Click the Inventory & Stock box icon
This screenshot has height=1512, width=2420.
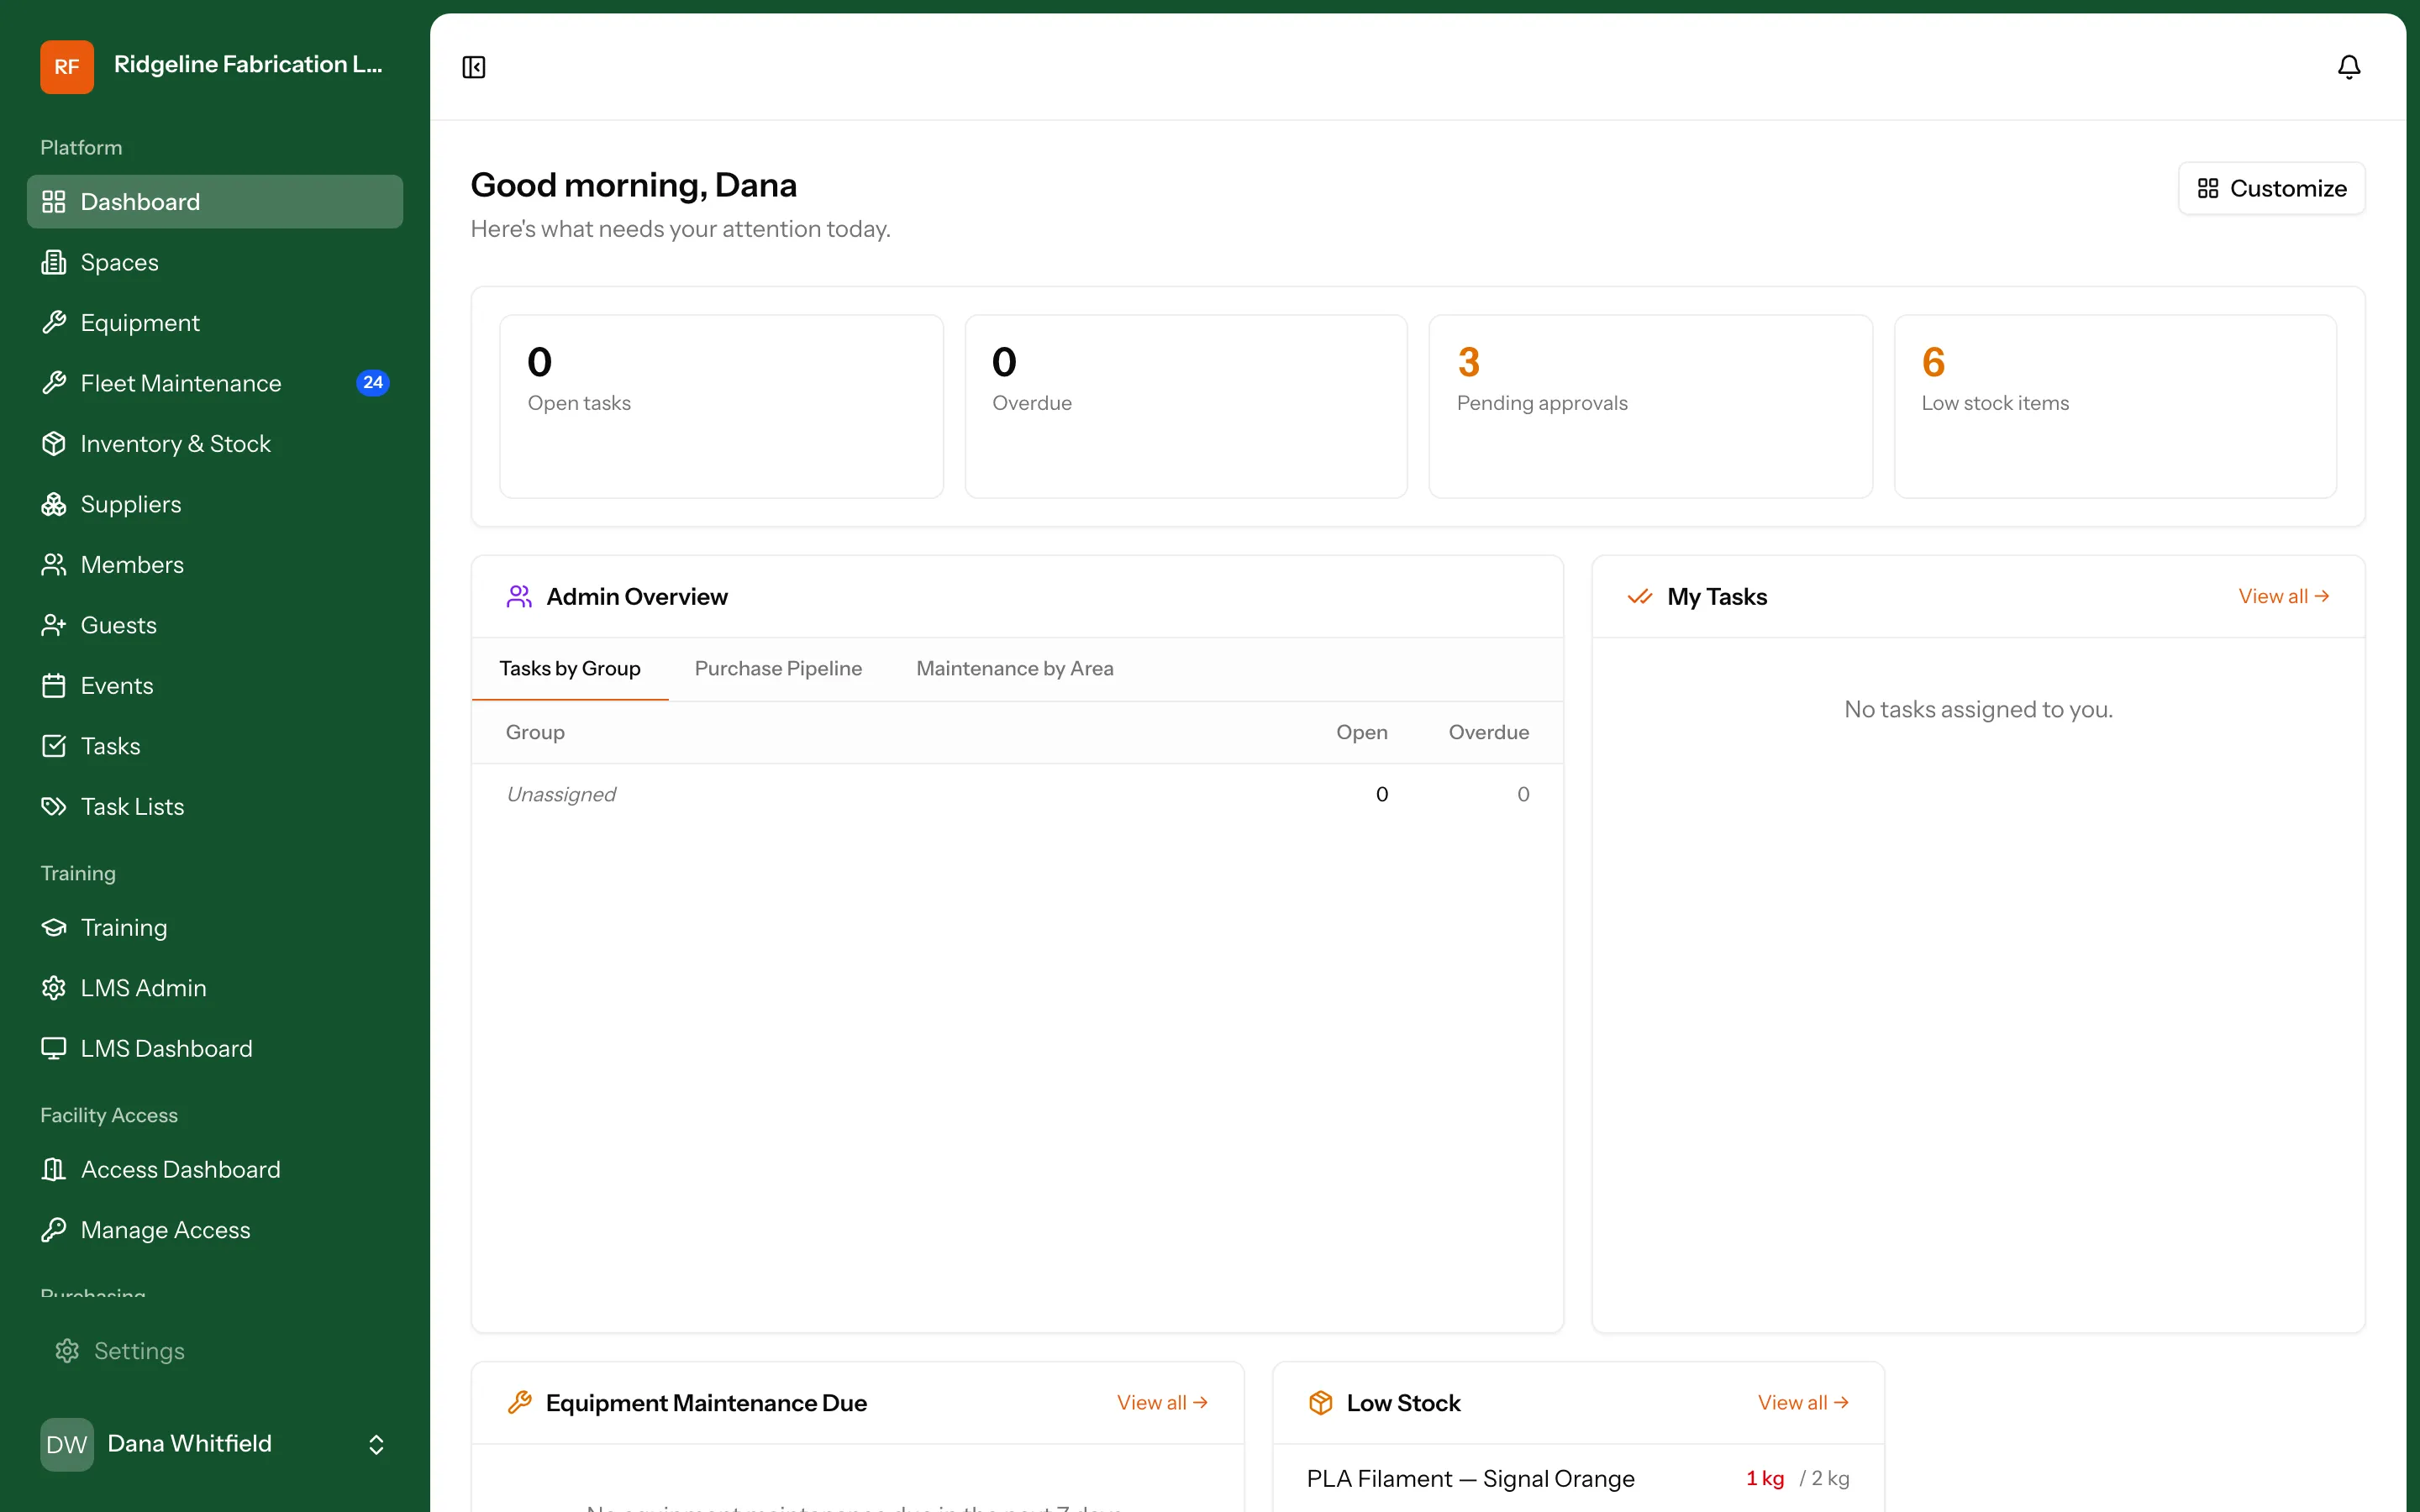tap(54, 444)
